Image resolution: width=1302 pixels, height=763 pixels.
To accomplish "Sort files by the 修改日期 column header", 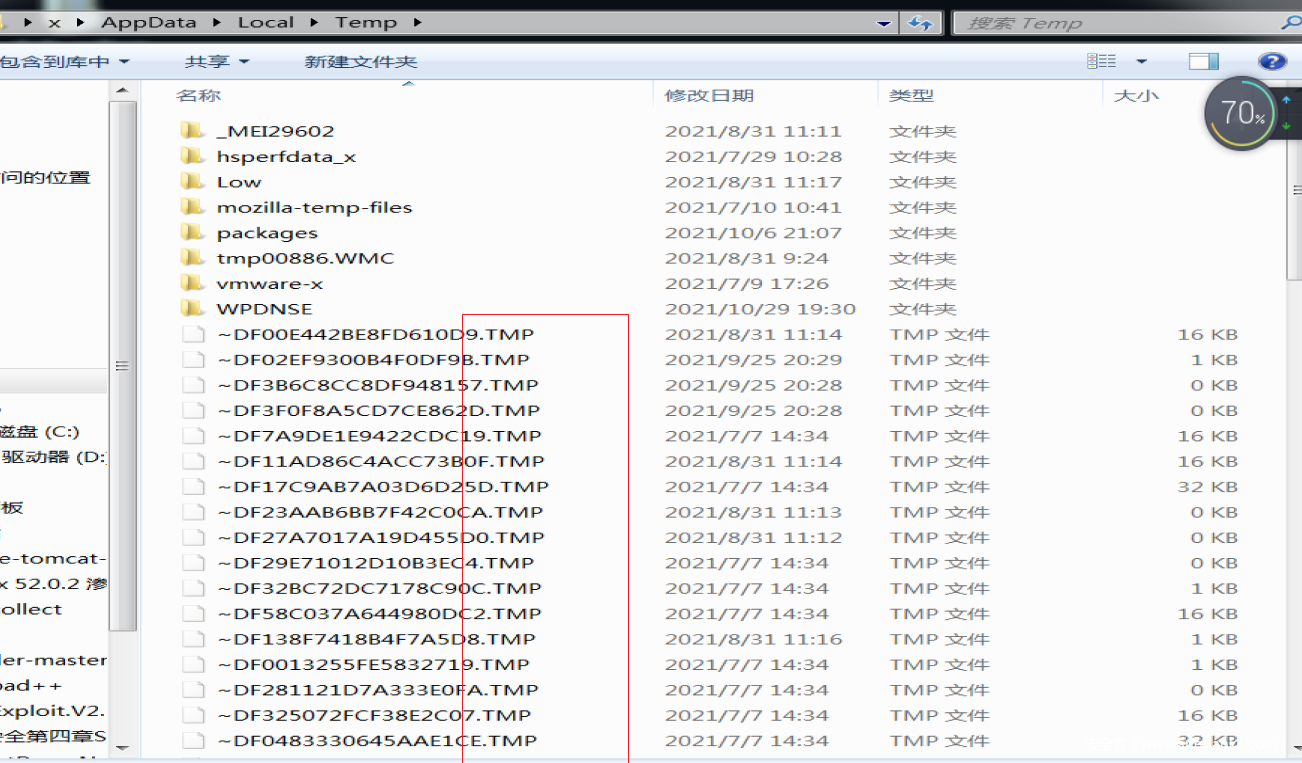I will (709, 96).
